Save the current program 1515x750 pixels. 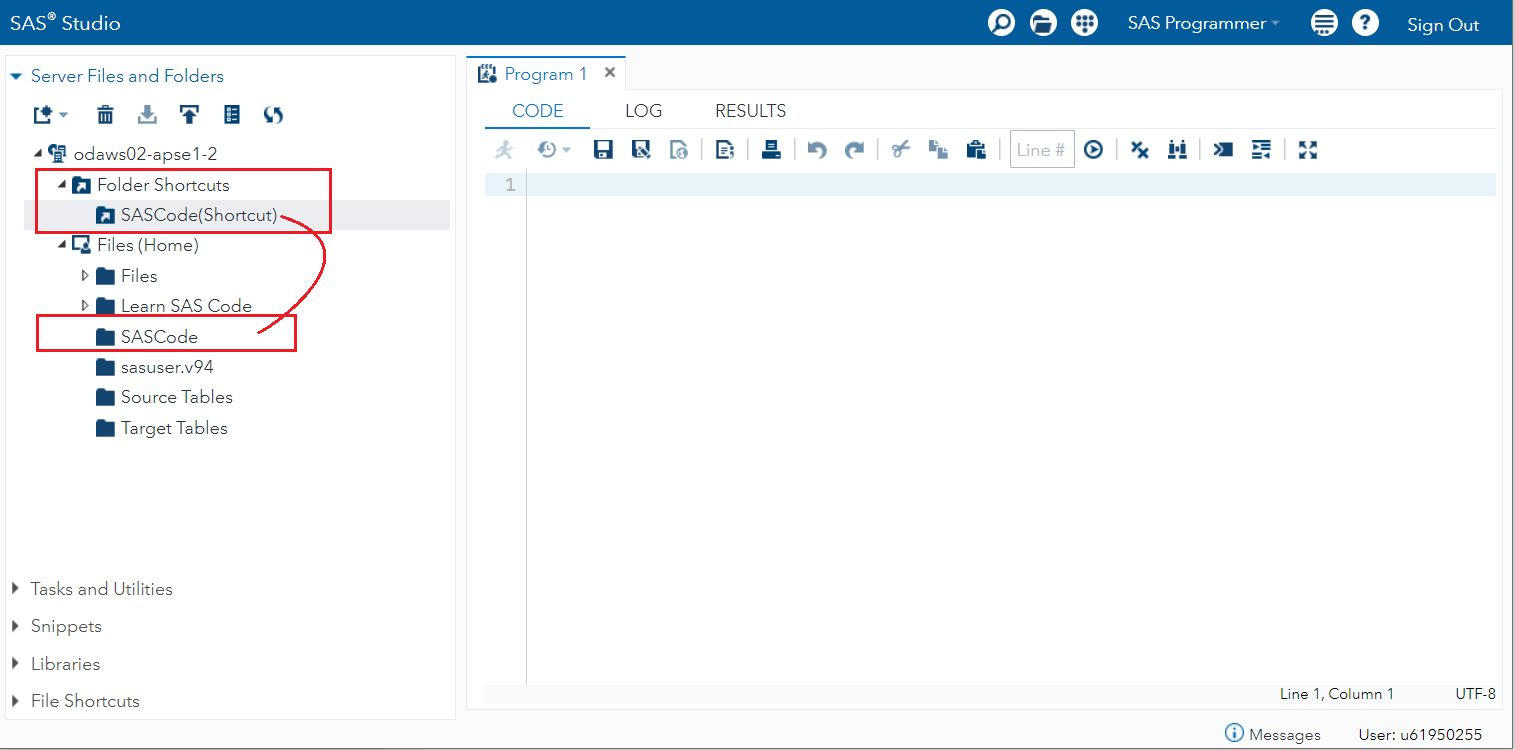(603, 149)
